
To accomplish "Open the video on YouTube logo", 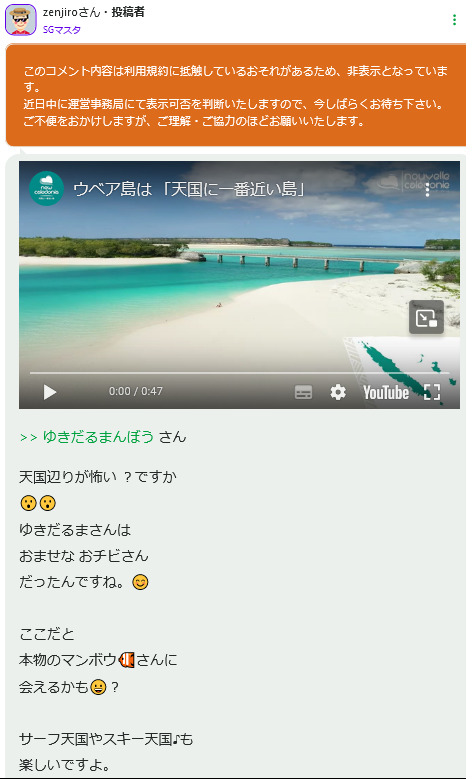I will pyautogui.click(x=386, y=392).
